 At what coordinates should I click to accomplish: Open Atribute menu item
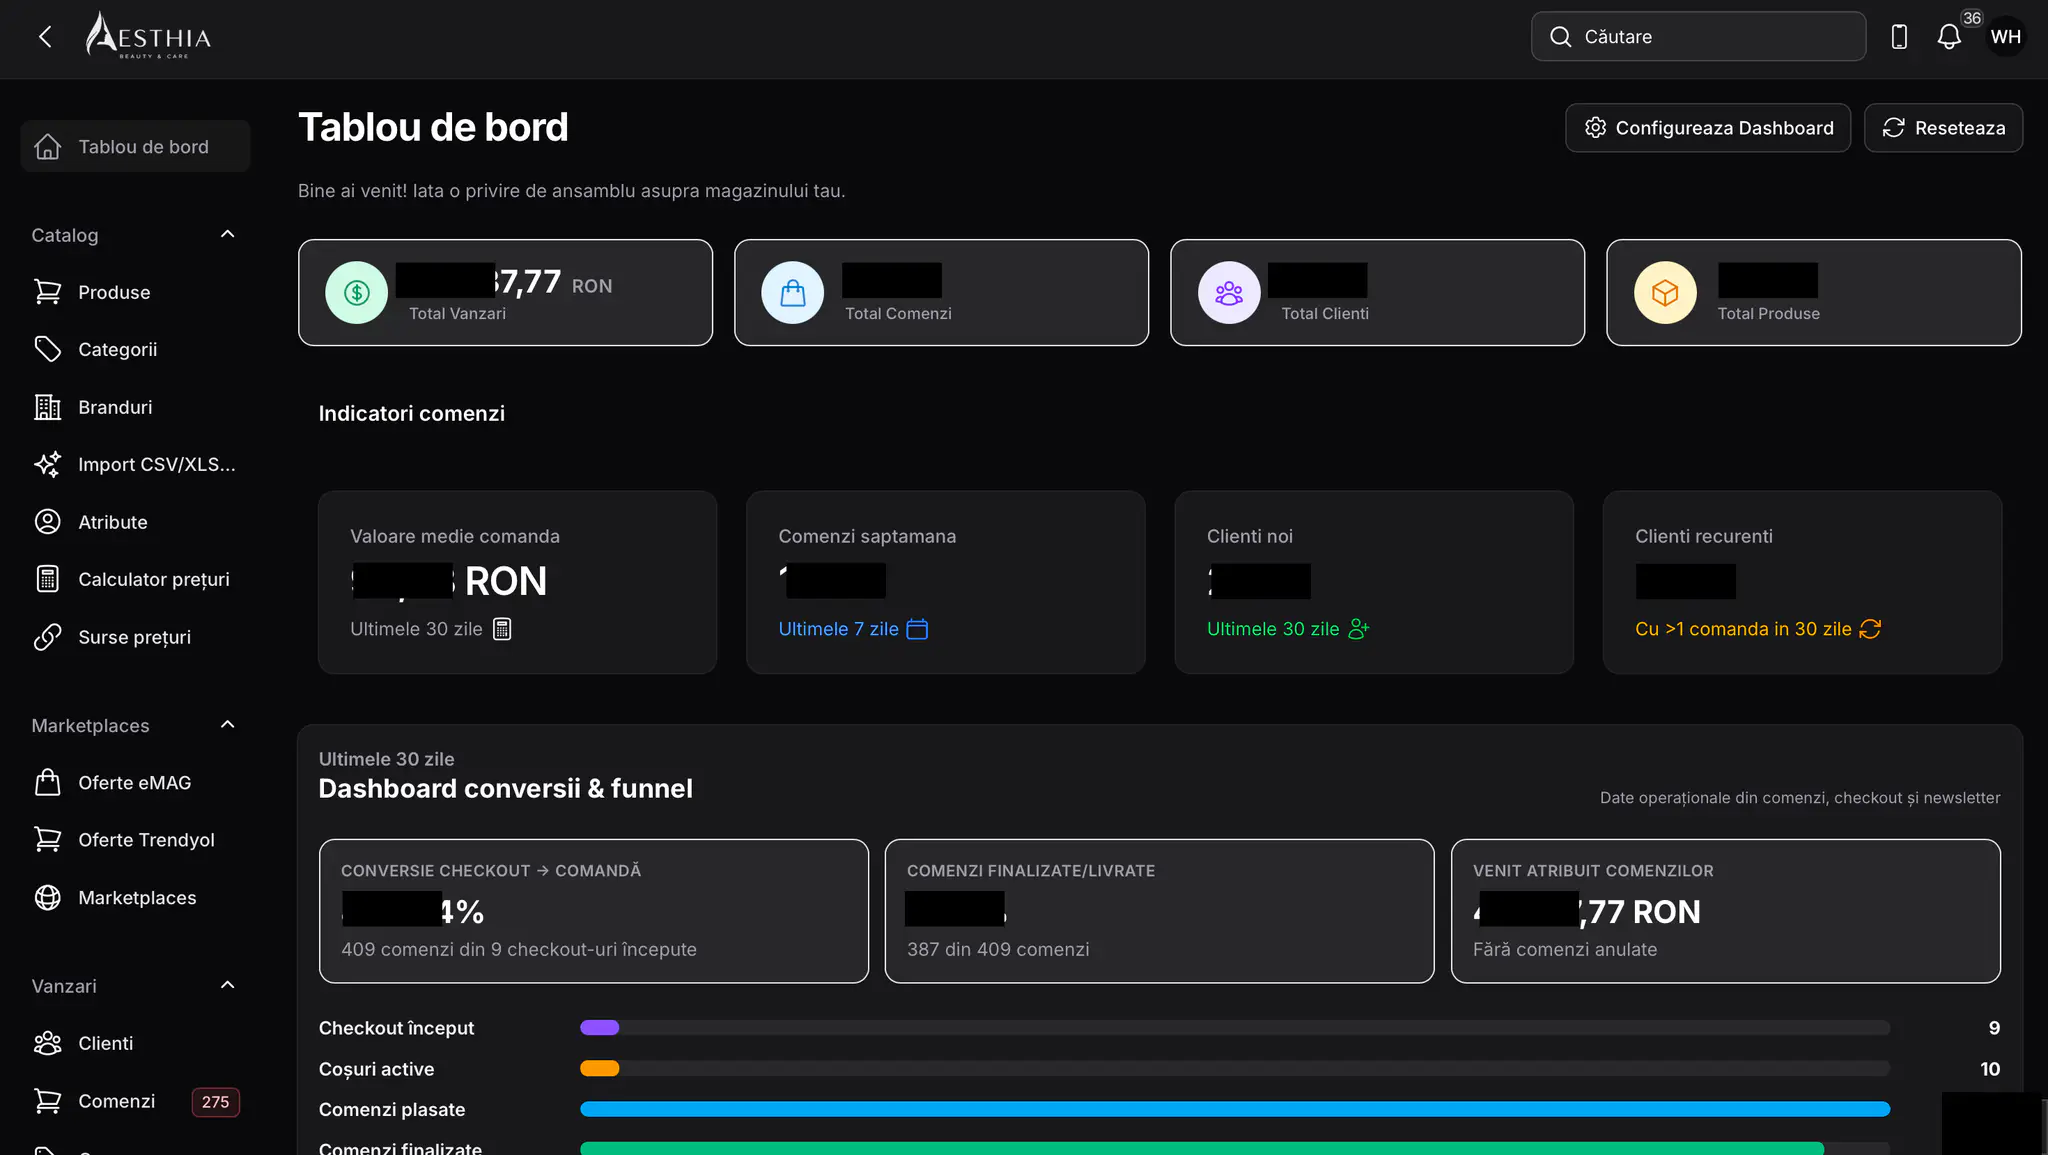tap(135, 522)
